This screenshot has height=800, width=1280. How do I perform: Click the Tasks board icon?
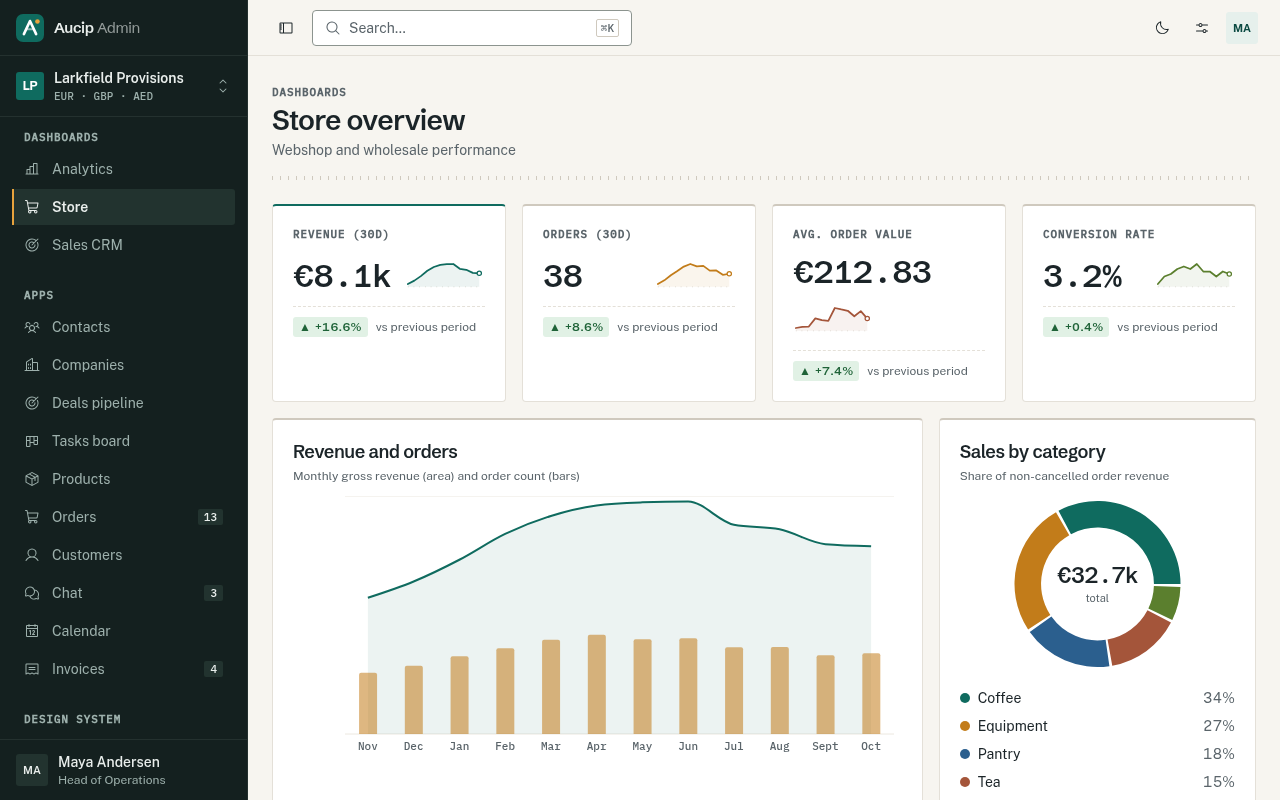pos(32,441)
